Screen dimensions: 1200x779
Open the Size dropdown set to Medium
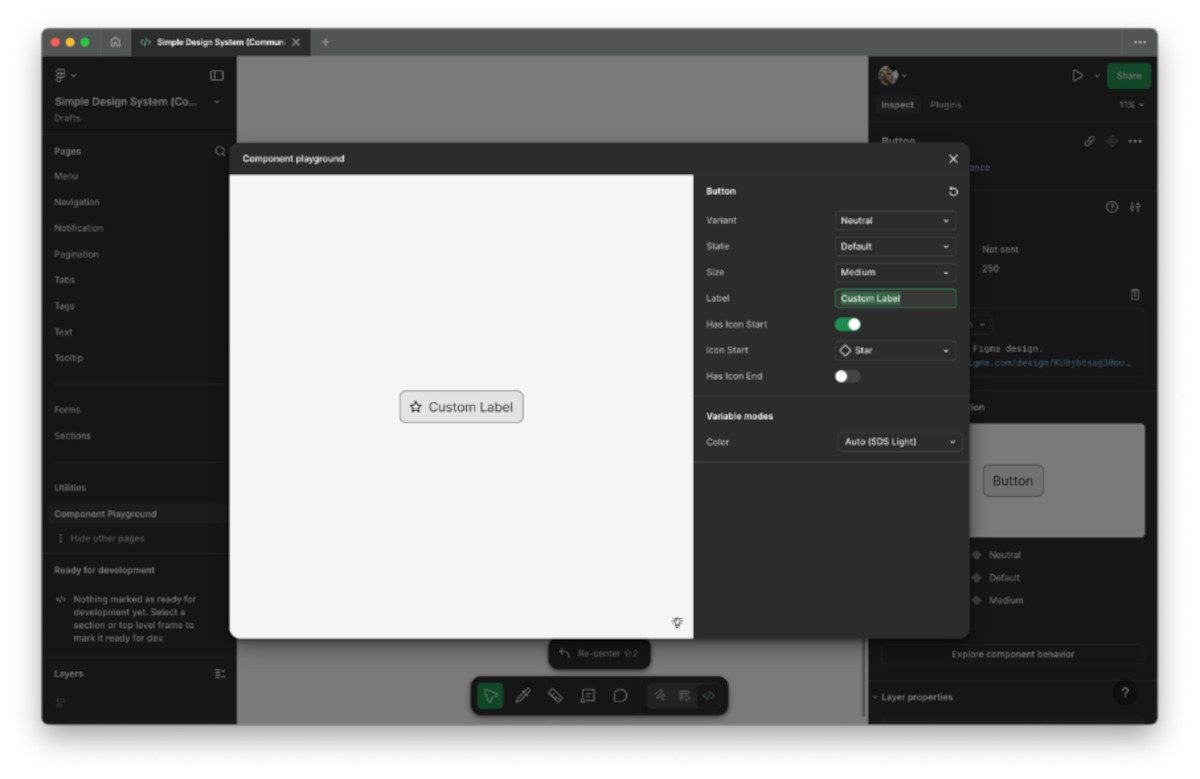(895, 272)
